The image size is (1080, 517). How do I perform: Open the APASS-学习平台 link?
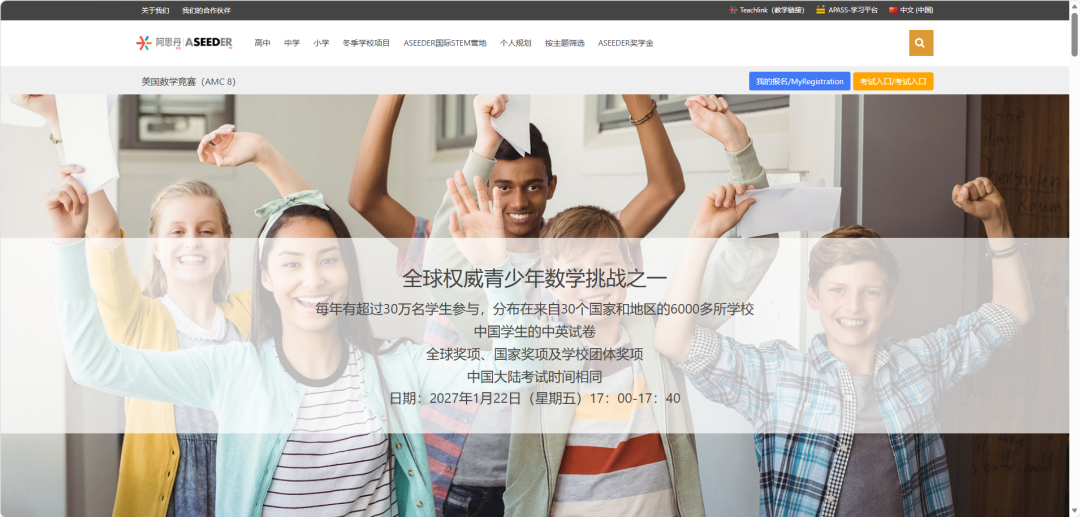pyautogui.click(x=853, y=10)
